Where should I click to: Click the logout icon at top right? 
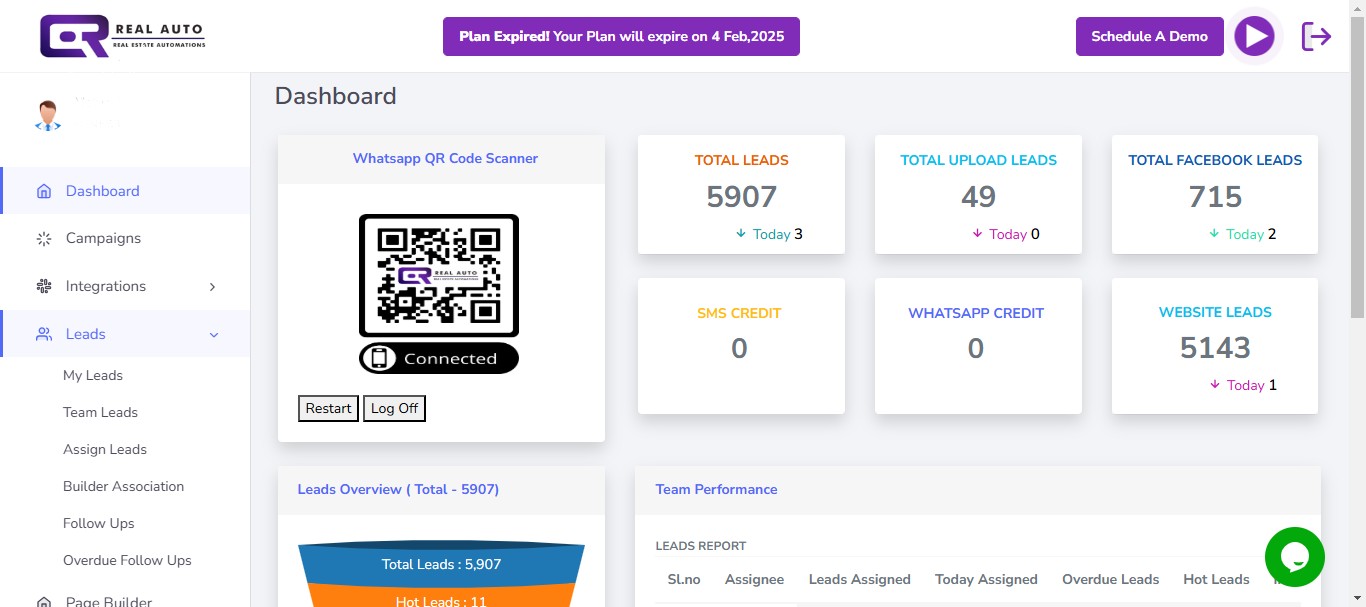click(1316, 37)
